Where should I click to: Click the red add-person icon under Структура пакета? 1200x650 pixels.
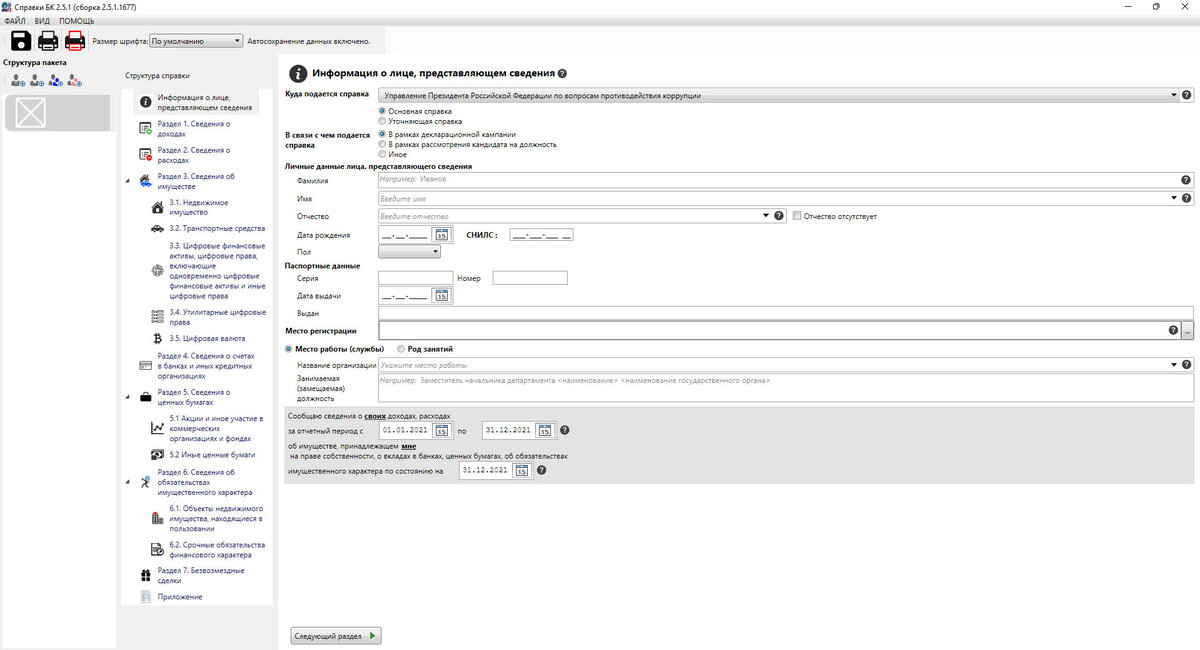pyautogui.click(x=75, y=80)
